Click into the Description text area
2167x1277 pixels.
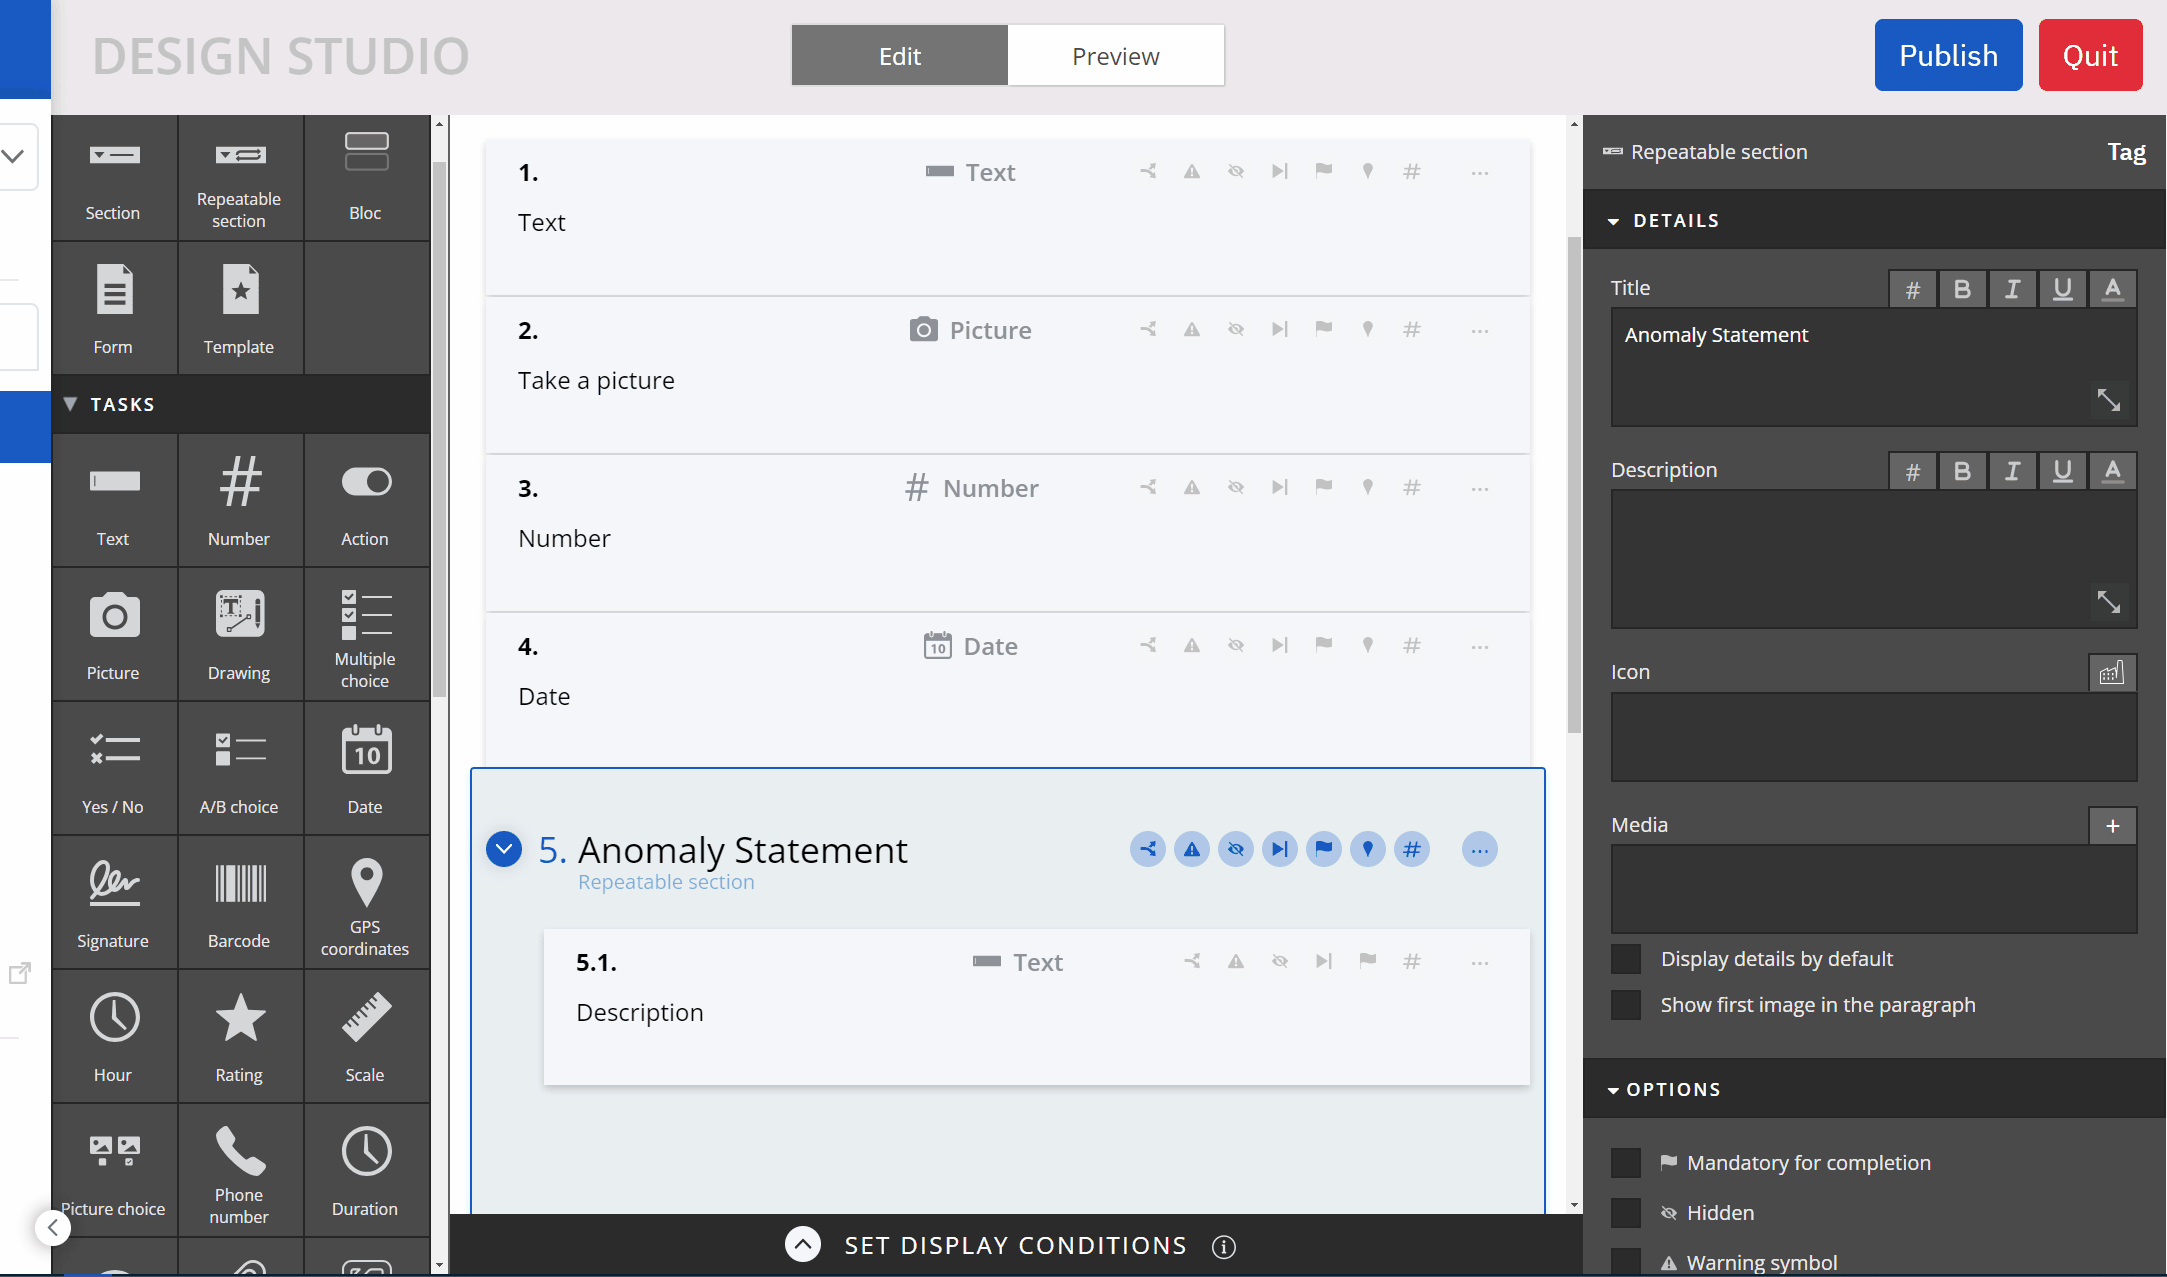click(x=1873, y=559)
